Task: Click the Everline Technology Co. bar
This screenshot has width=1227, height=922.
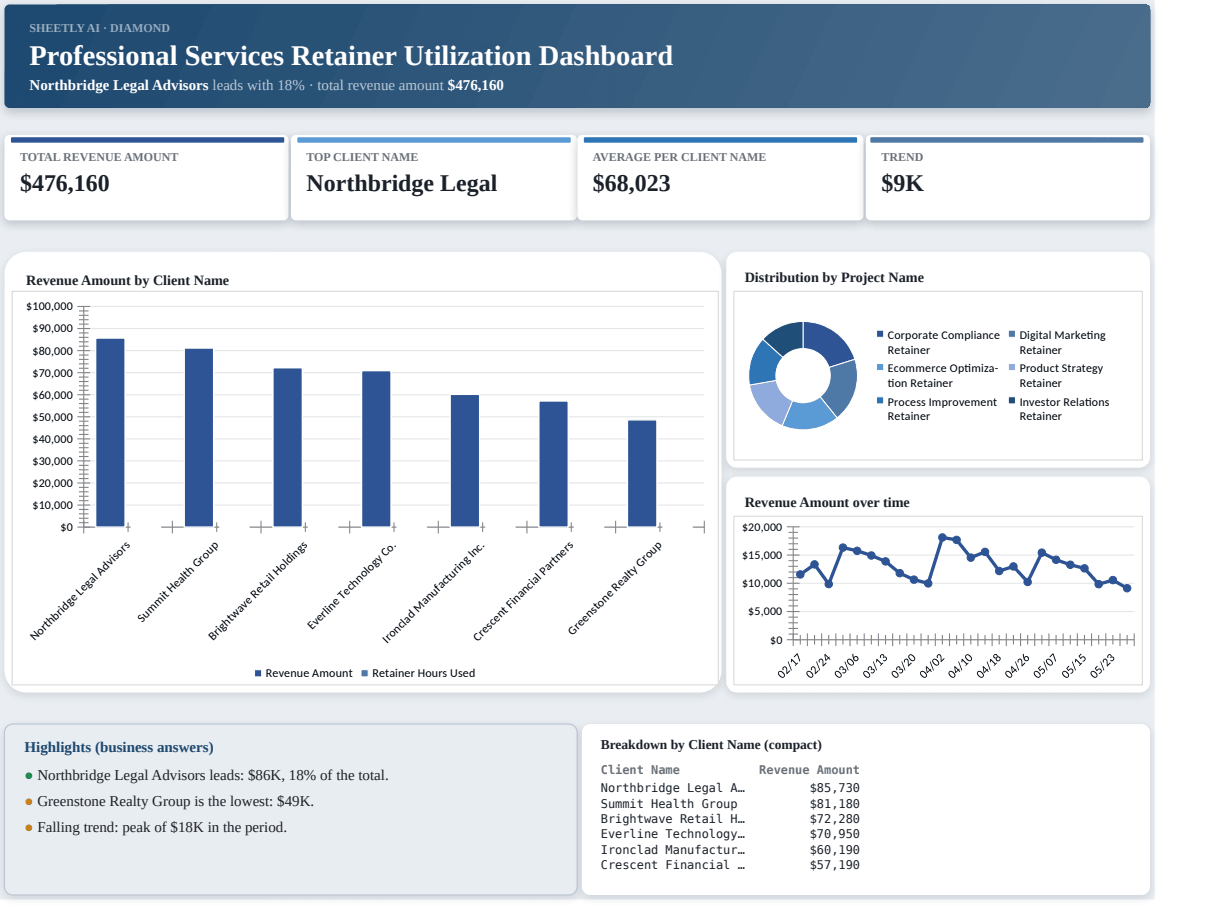Action: point(376,449)
